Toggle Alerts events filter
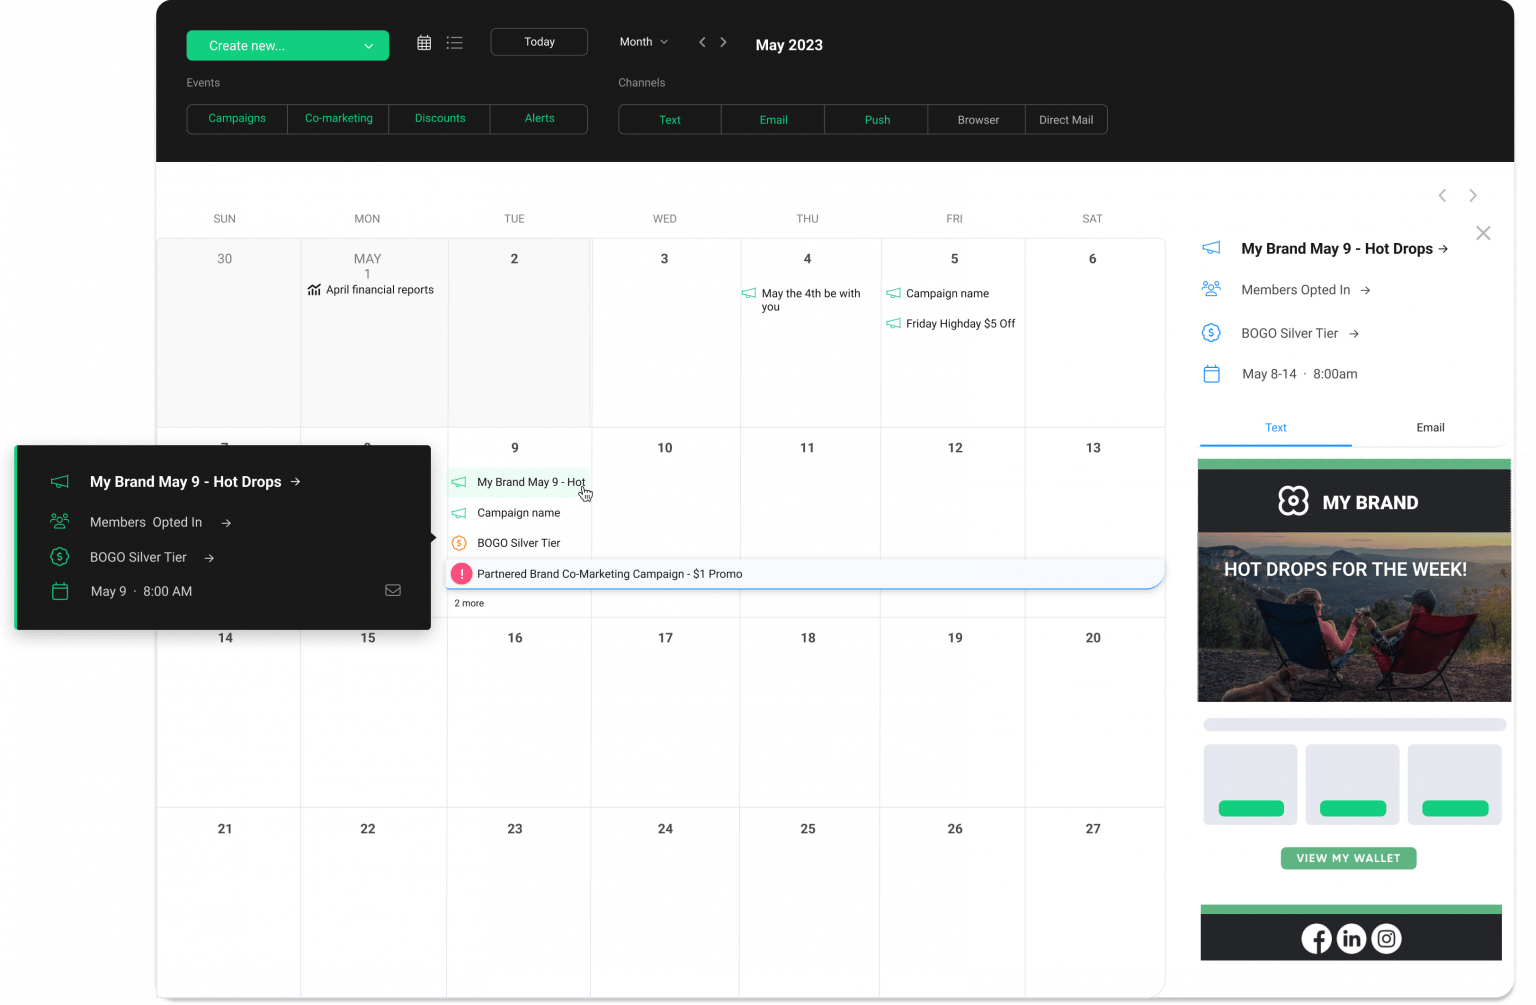Image resolution: width=1536 pixels, height=1005 pixels. tap(539, 118)
